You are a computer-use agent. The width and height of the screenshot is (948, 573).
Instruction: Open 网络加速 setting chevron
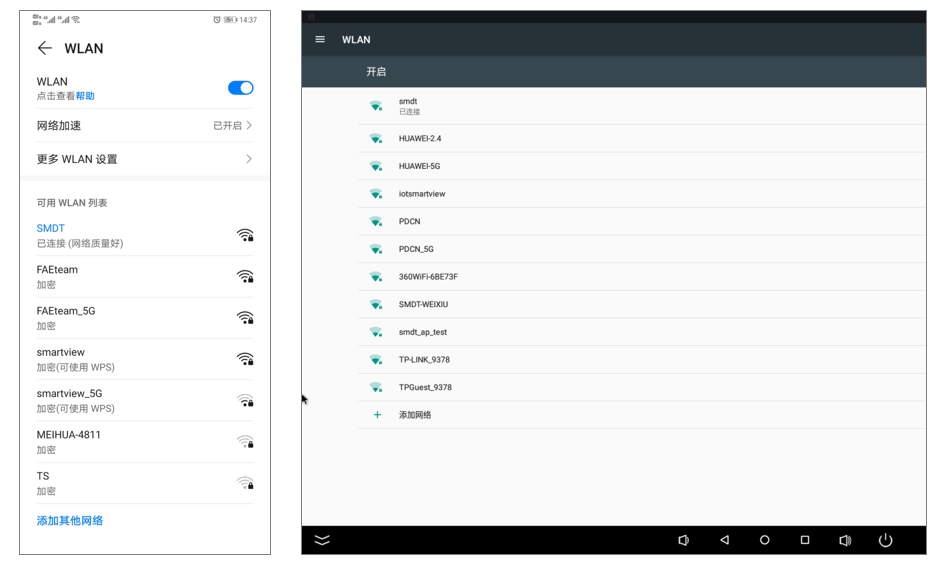click(x=249, y=125)
